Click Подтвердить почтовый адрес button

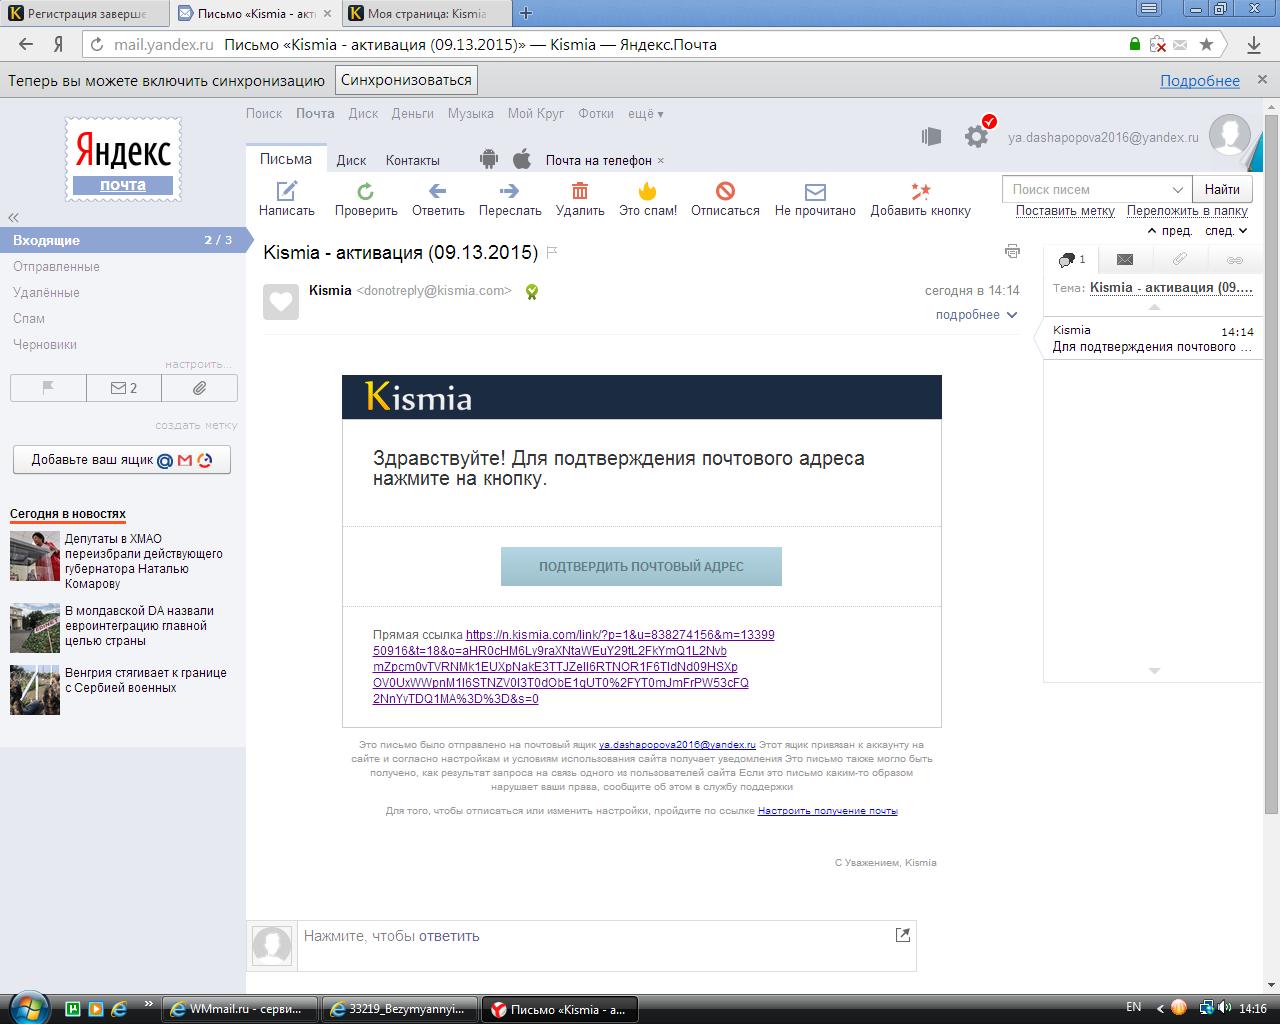click(641, 566)
